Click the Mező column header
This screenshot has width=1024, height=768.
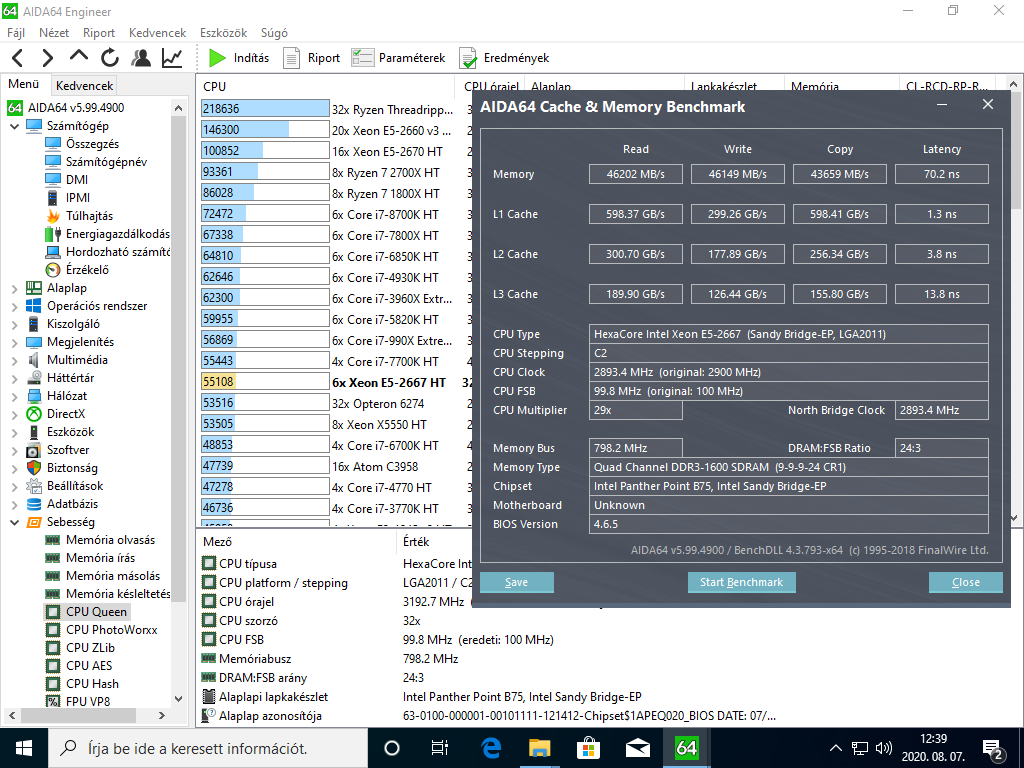click(x=297, y=541)
